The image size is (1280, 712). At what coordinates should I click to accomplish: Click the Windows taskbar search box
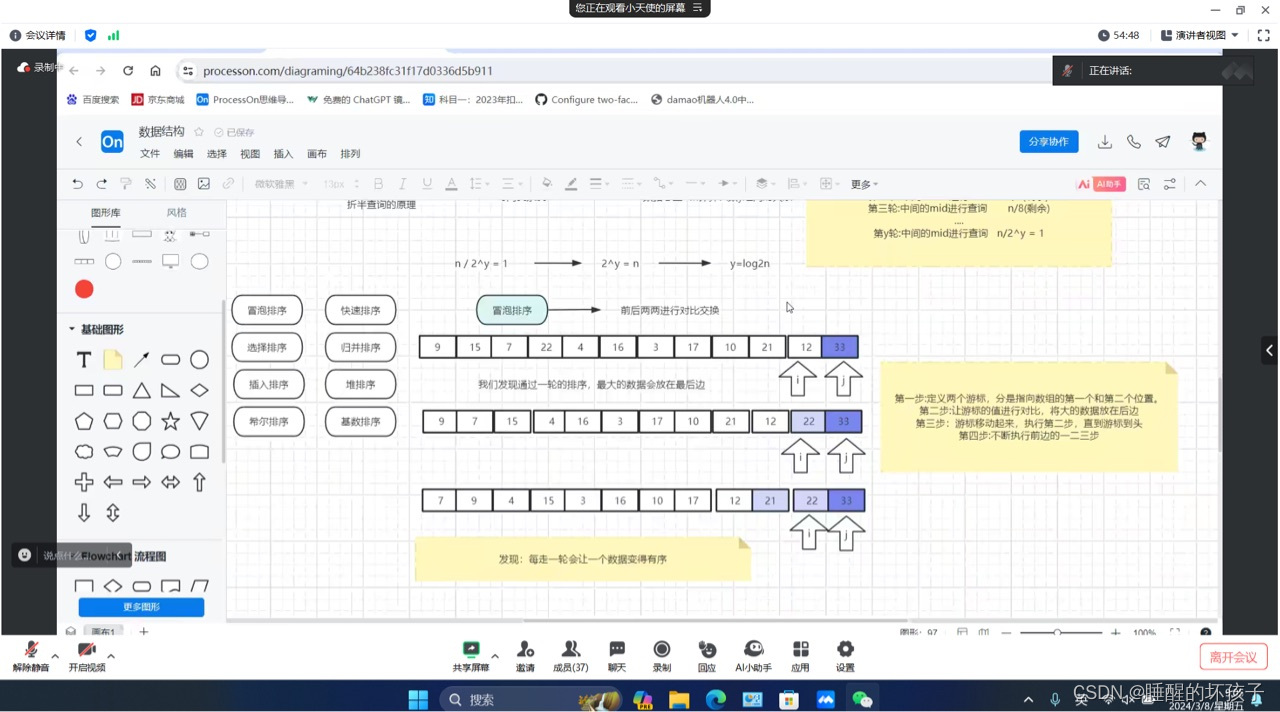coord(530,700)
